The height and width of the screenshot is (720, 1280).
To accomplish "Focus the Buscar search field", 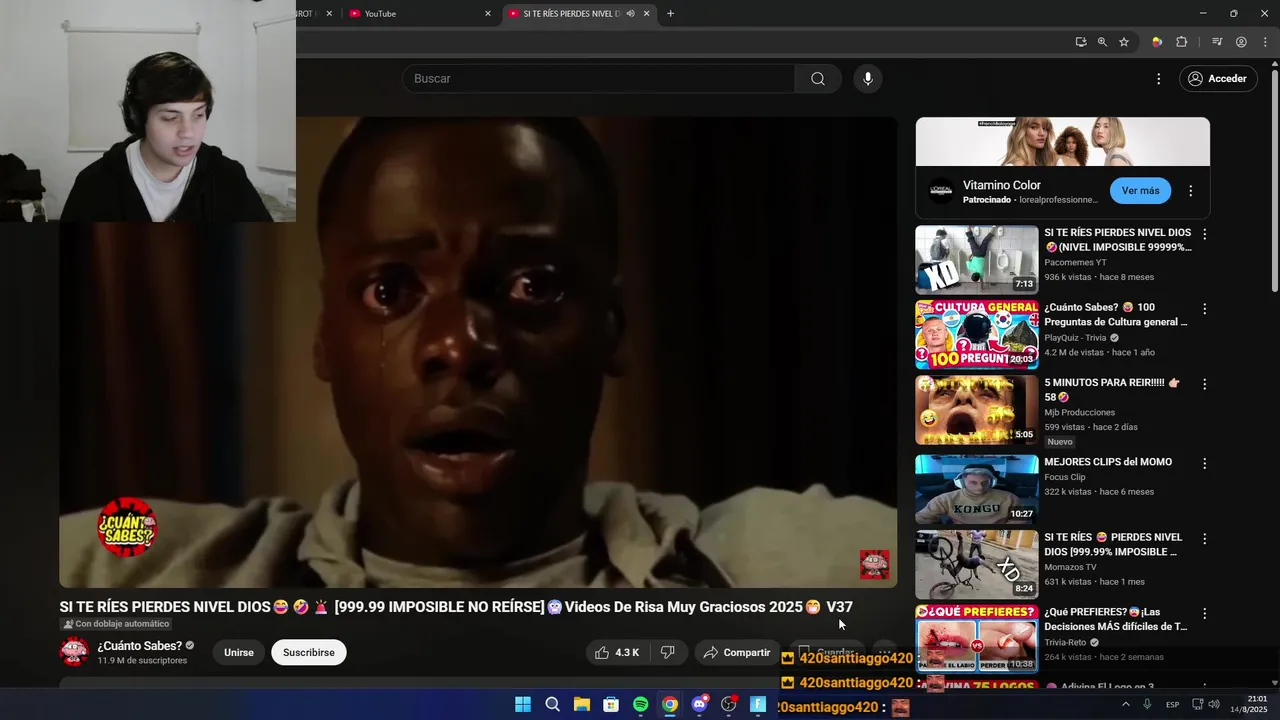I will (598, 79).
